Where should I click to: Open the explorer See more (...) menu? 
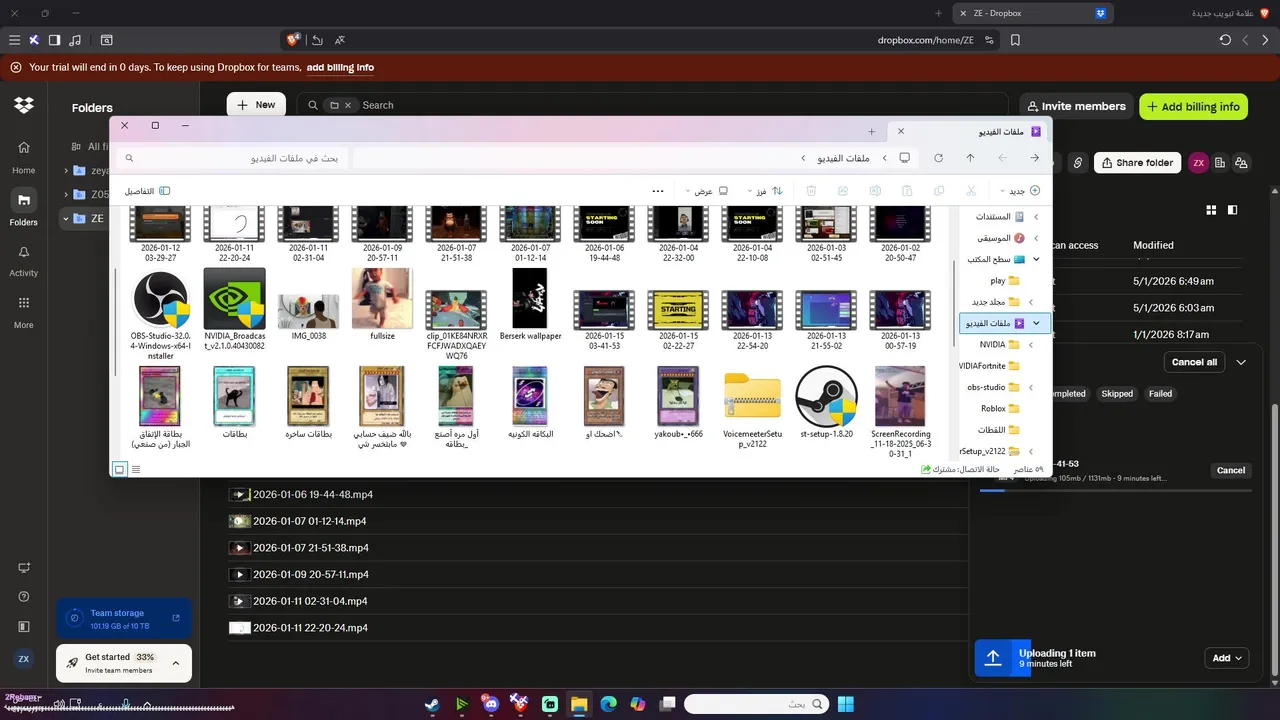(x=658, y=190)
